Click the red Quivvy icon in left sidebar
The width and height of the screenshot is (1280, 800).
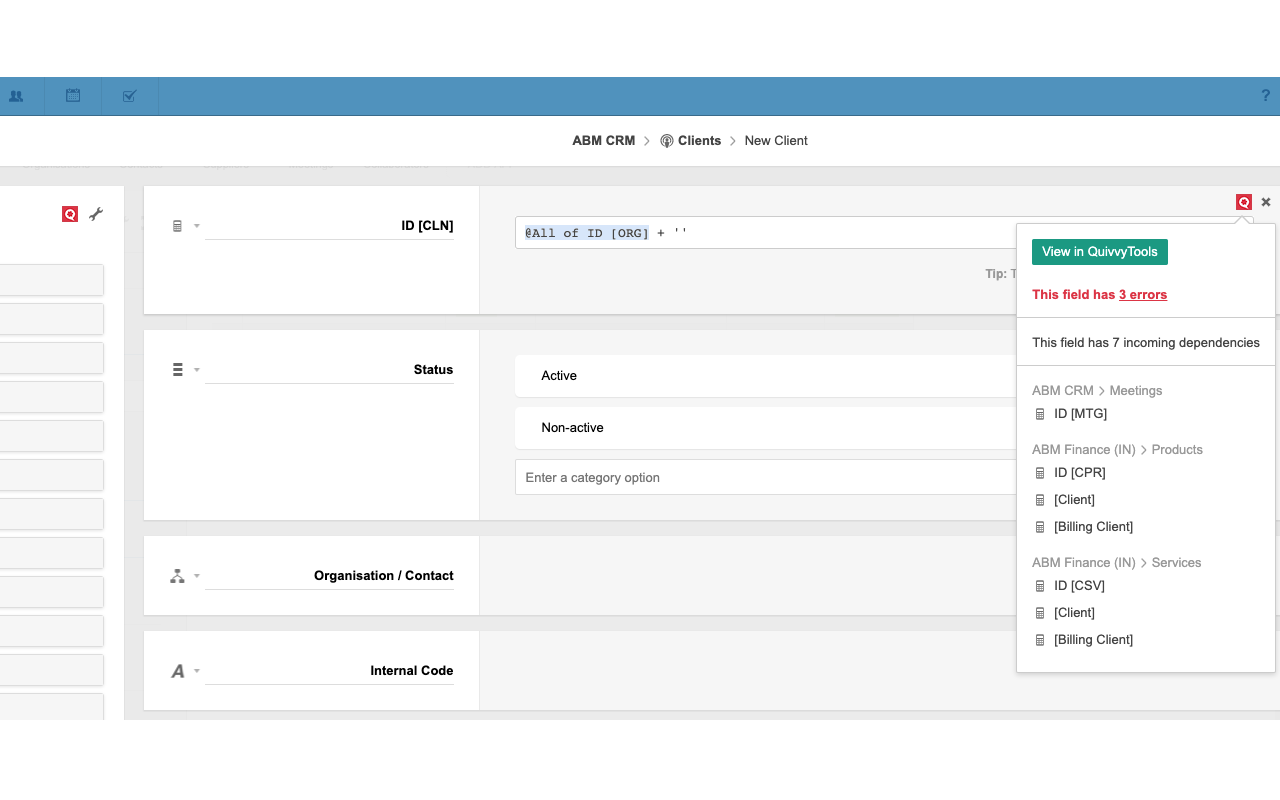(70, 214)
